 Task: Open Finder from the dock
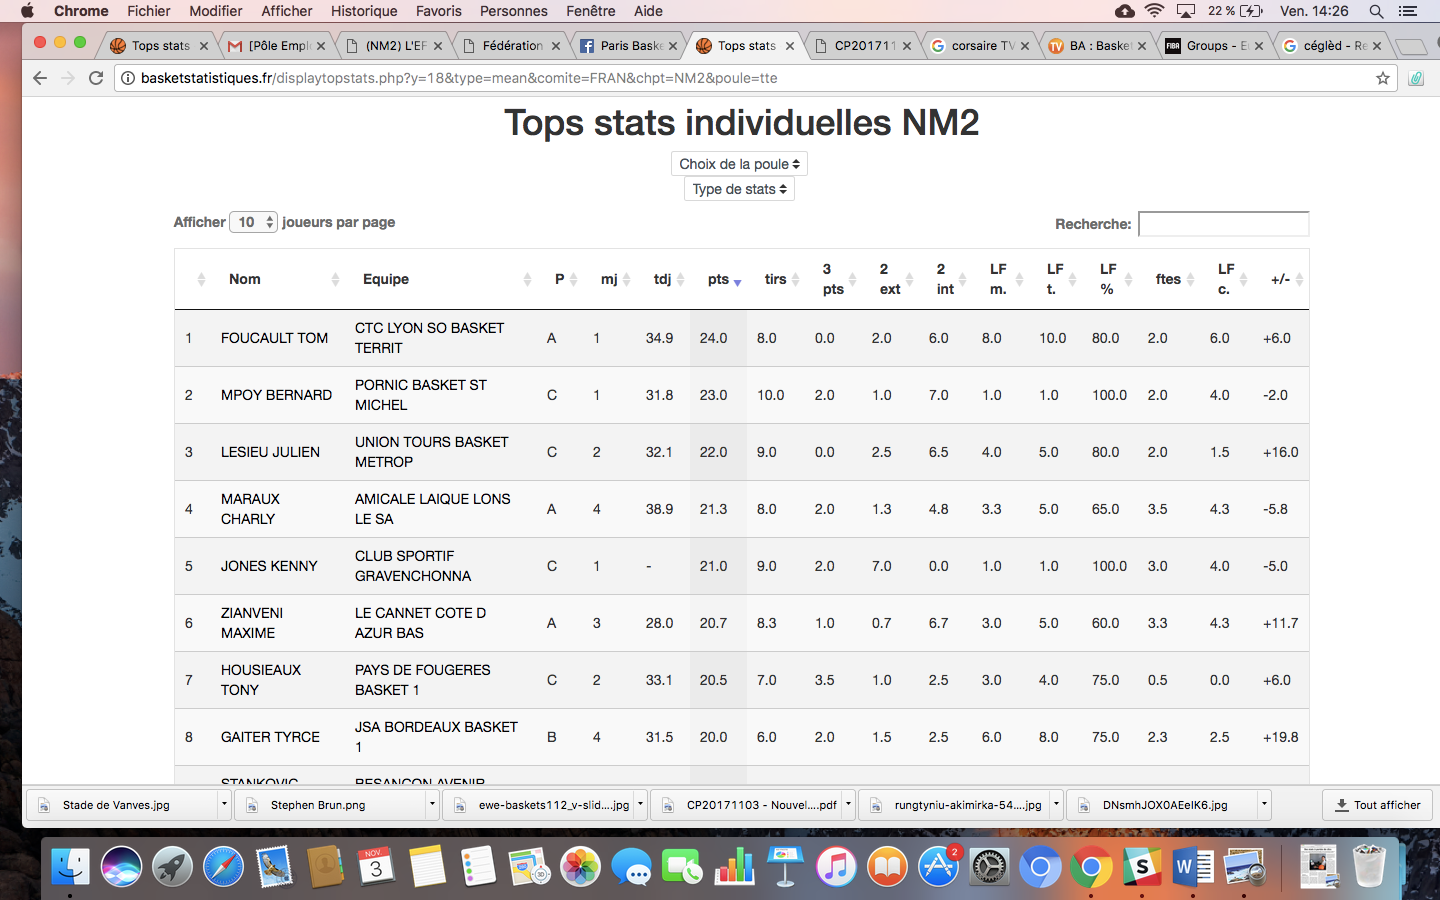coord(70,866)
